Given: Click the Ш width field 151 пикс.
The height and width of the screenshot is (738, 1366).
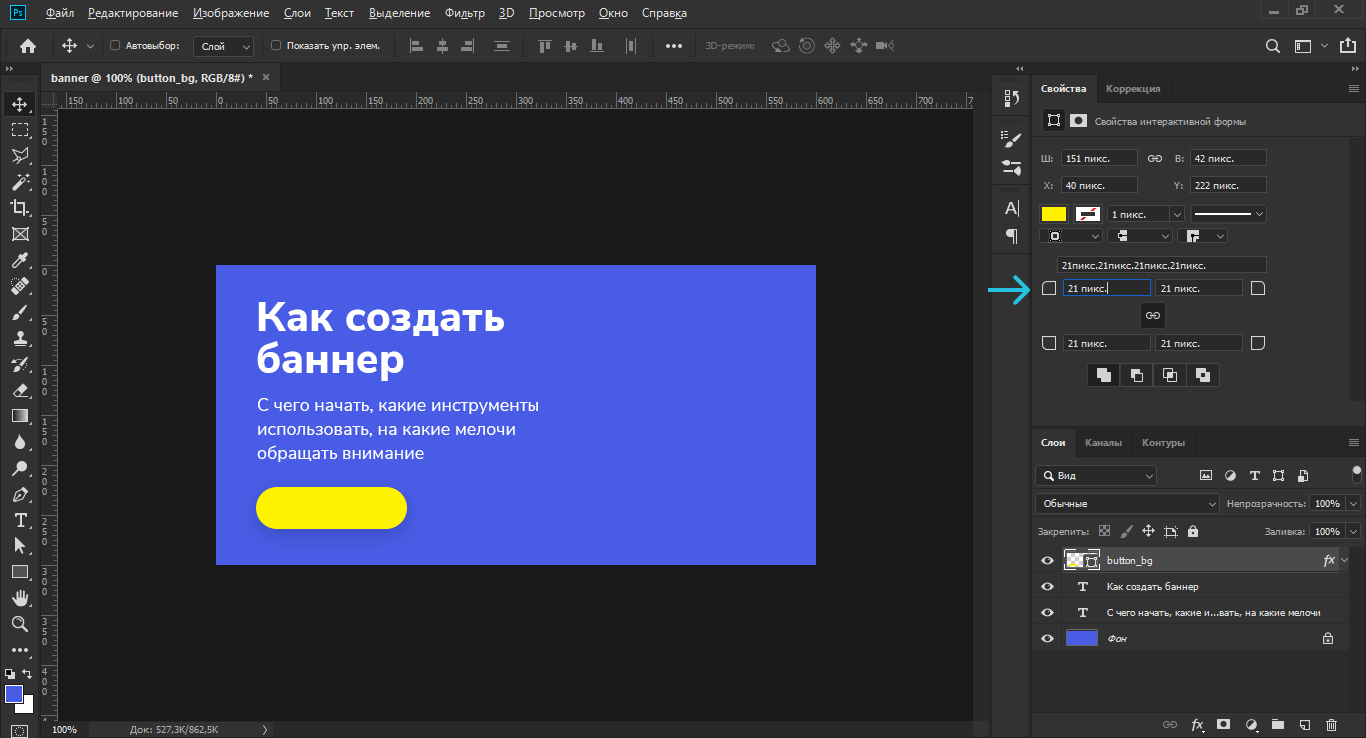Looking at the screenshot, I should (x=1099, y=158).
